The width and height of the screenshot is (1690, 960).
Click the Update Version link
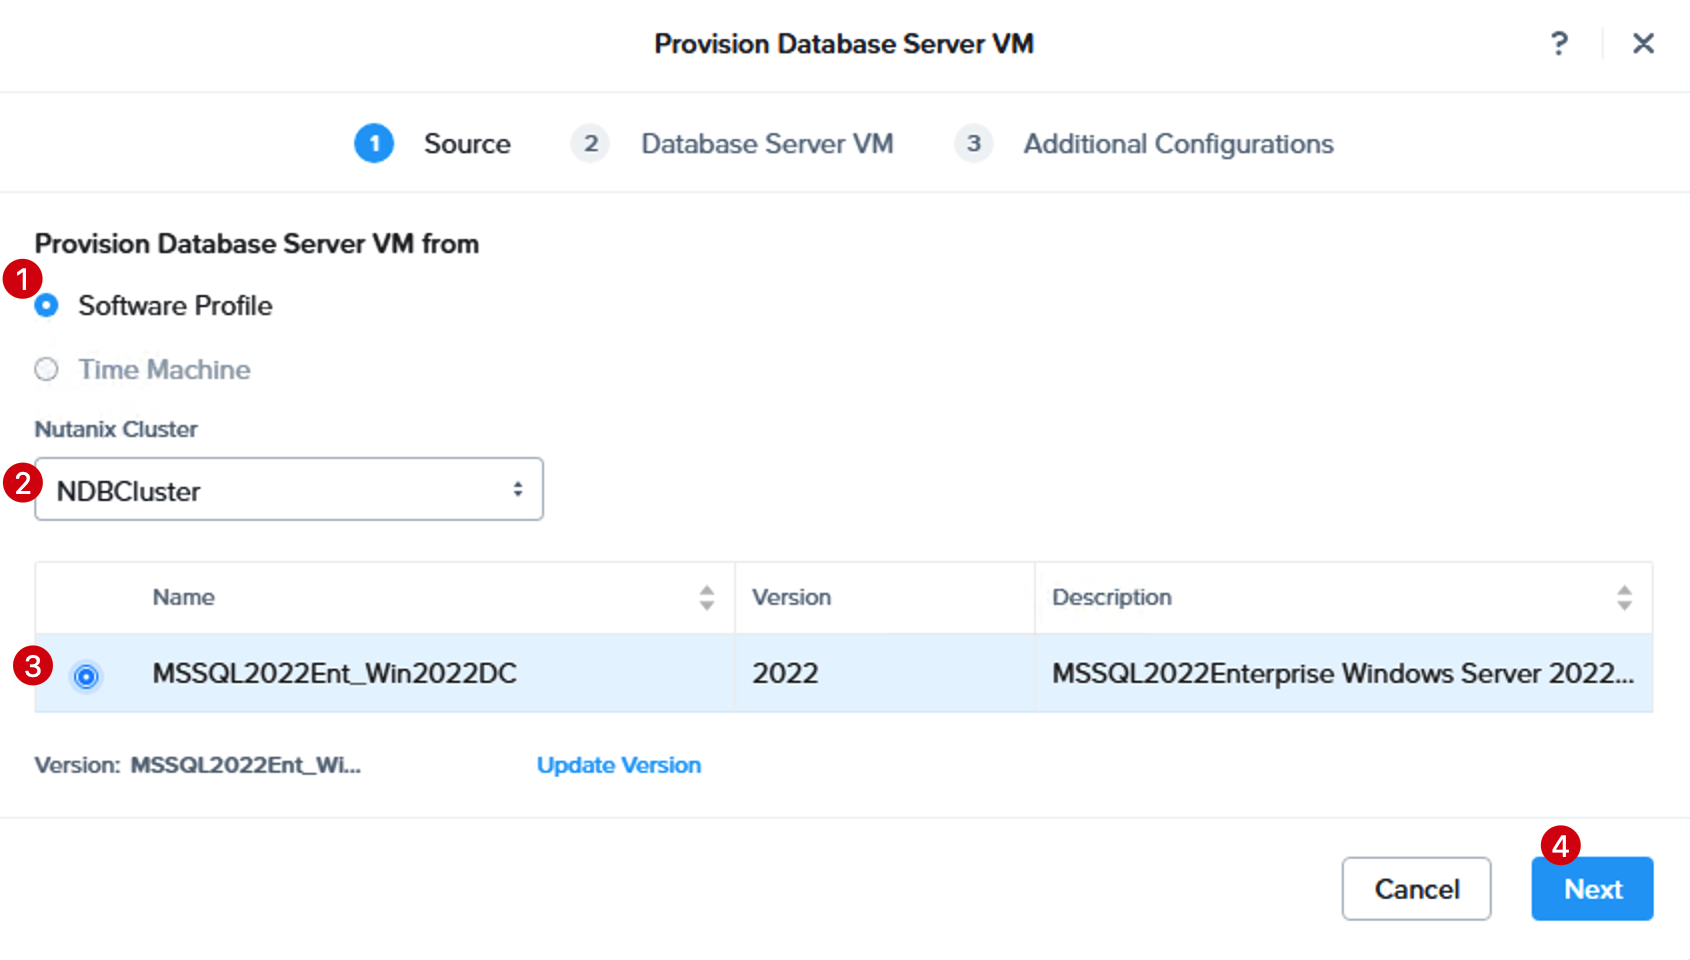(x=619, y=765)
